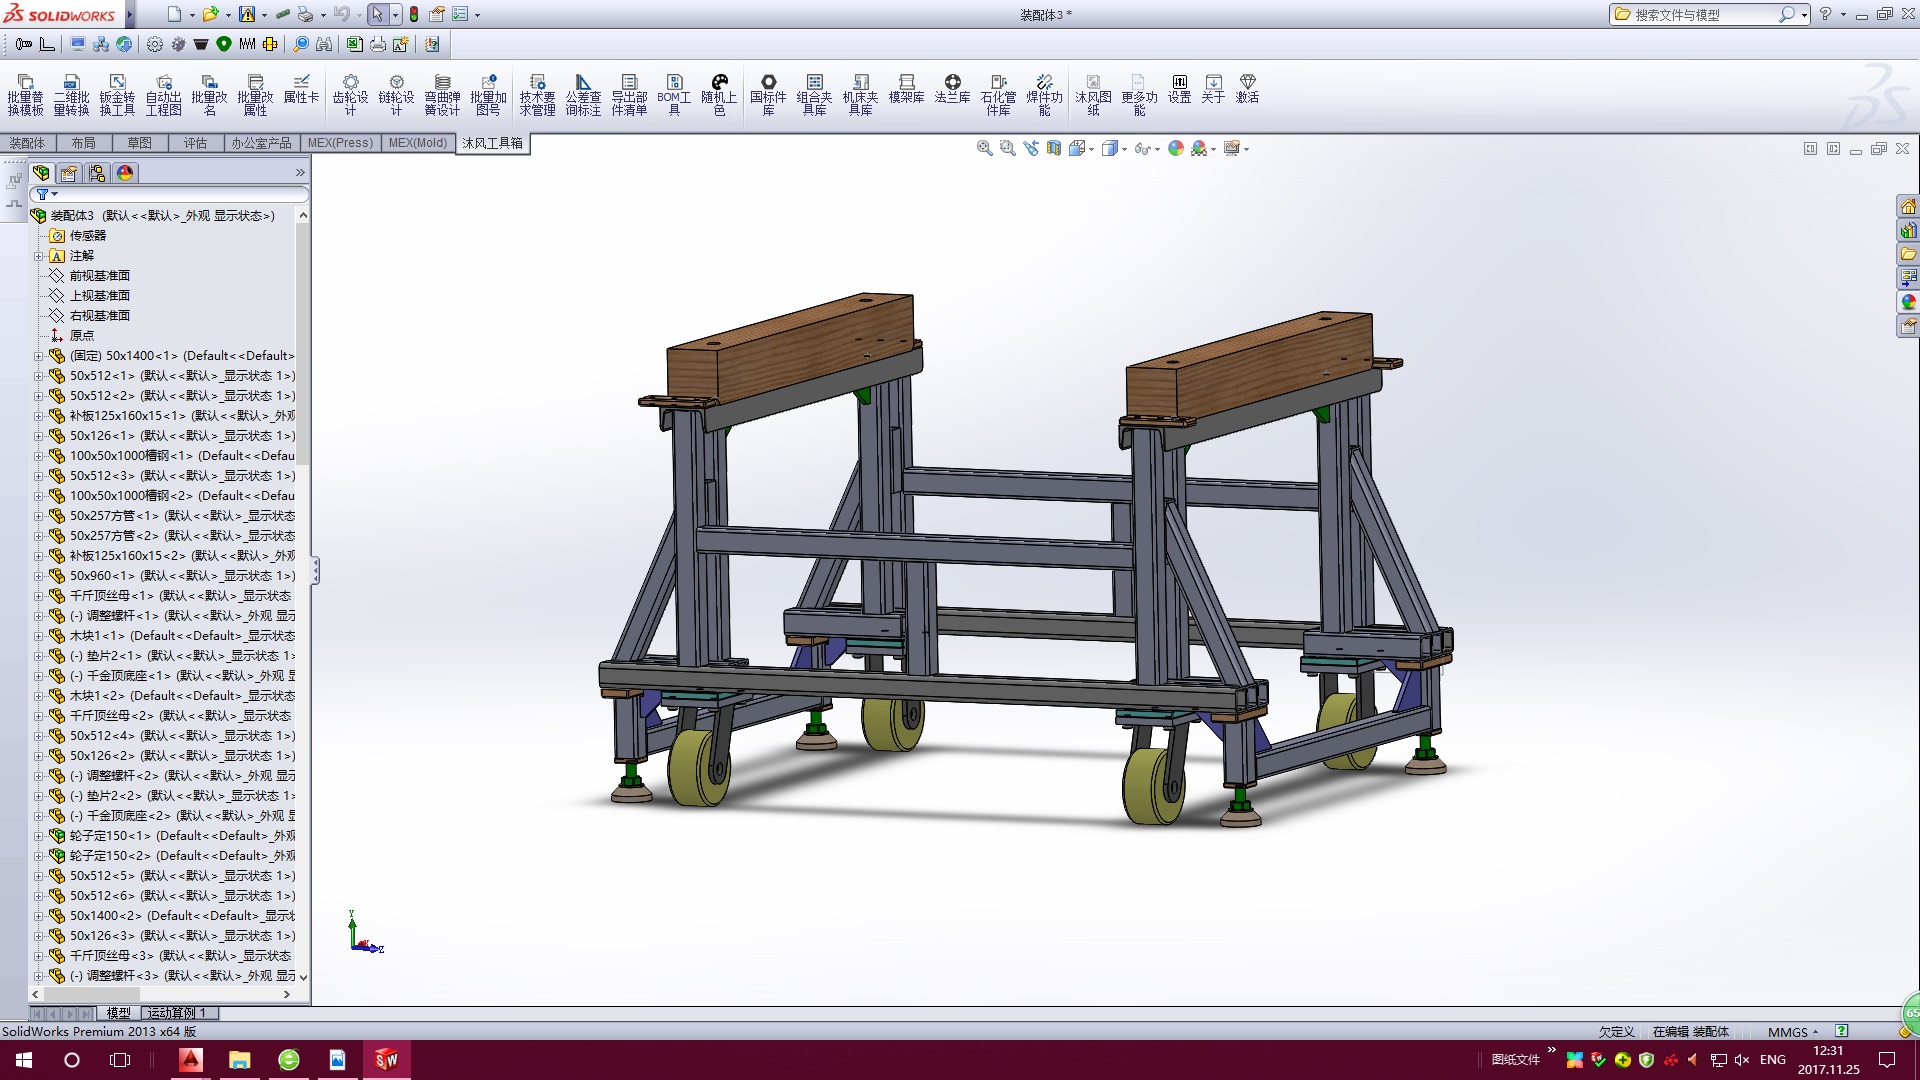This screenshot has width=1920, height=1080.
Task: Click the Save document icon
Action: (247, 14)
